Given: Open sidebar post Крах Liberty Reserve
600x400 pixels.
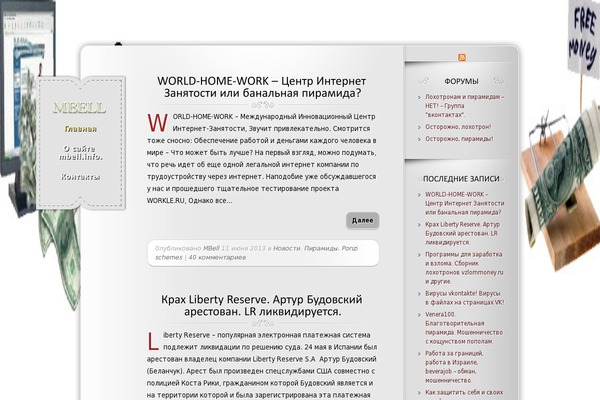Looking at the screenshot, I should [463, 233].
